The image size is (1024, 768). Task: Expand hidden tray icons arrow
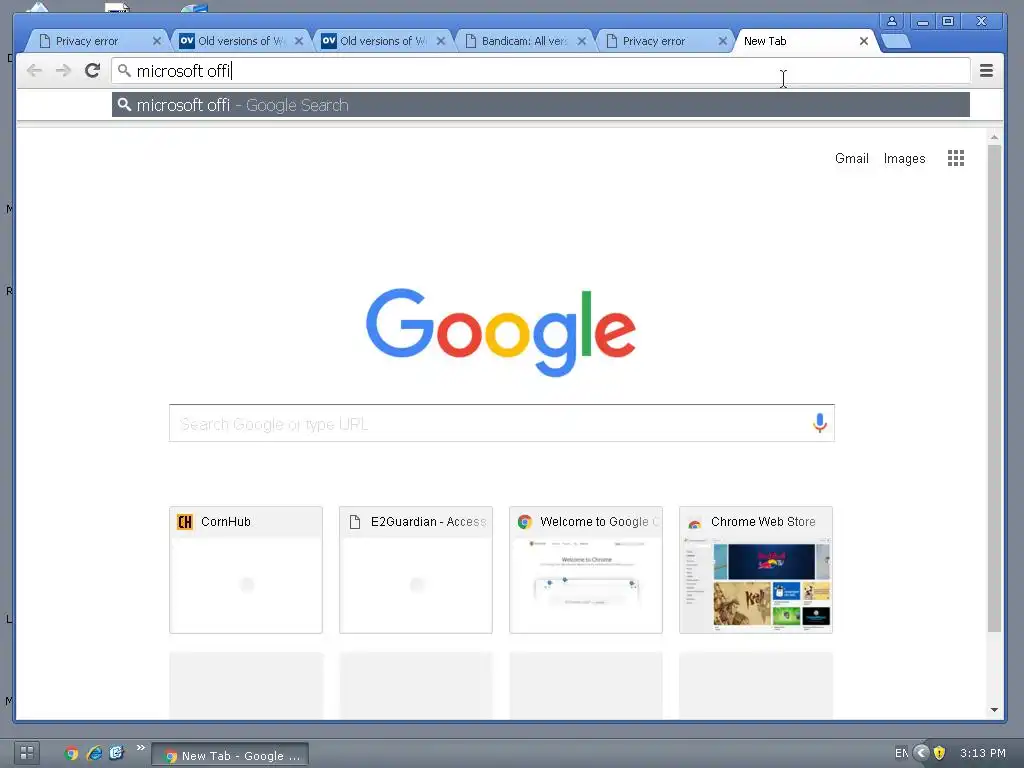coord(921,753)
